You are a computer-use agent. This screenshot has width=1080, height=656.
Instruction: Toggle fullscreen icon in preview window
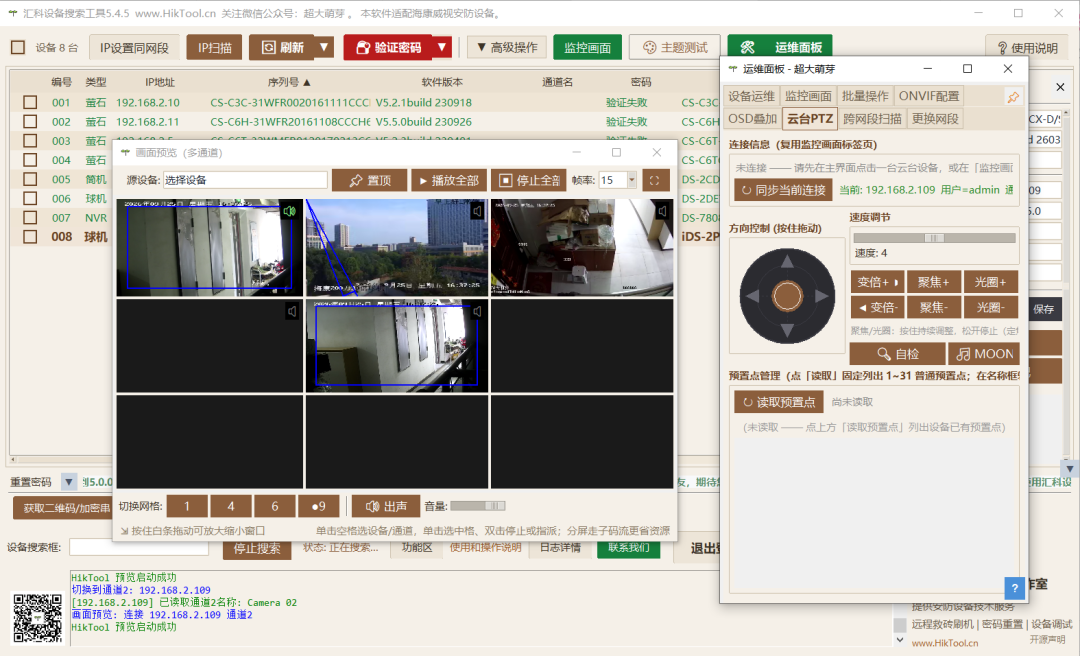tap(655, 181)
